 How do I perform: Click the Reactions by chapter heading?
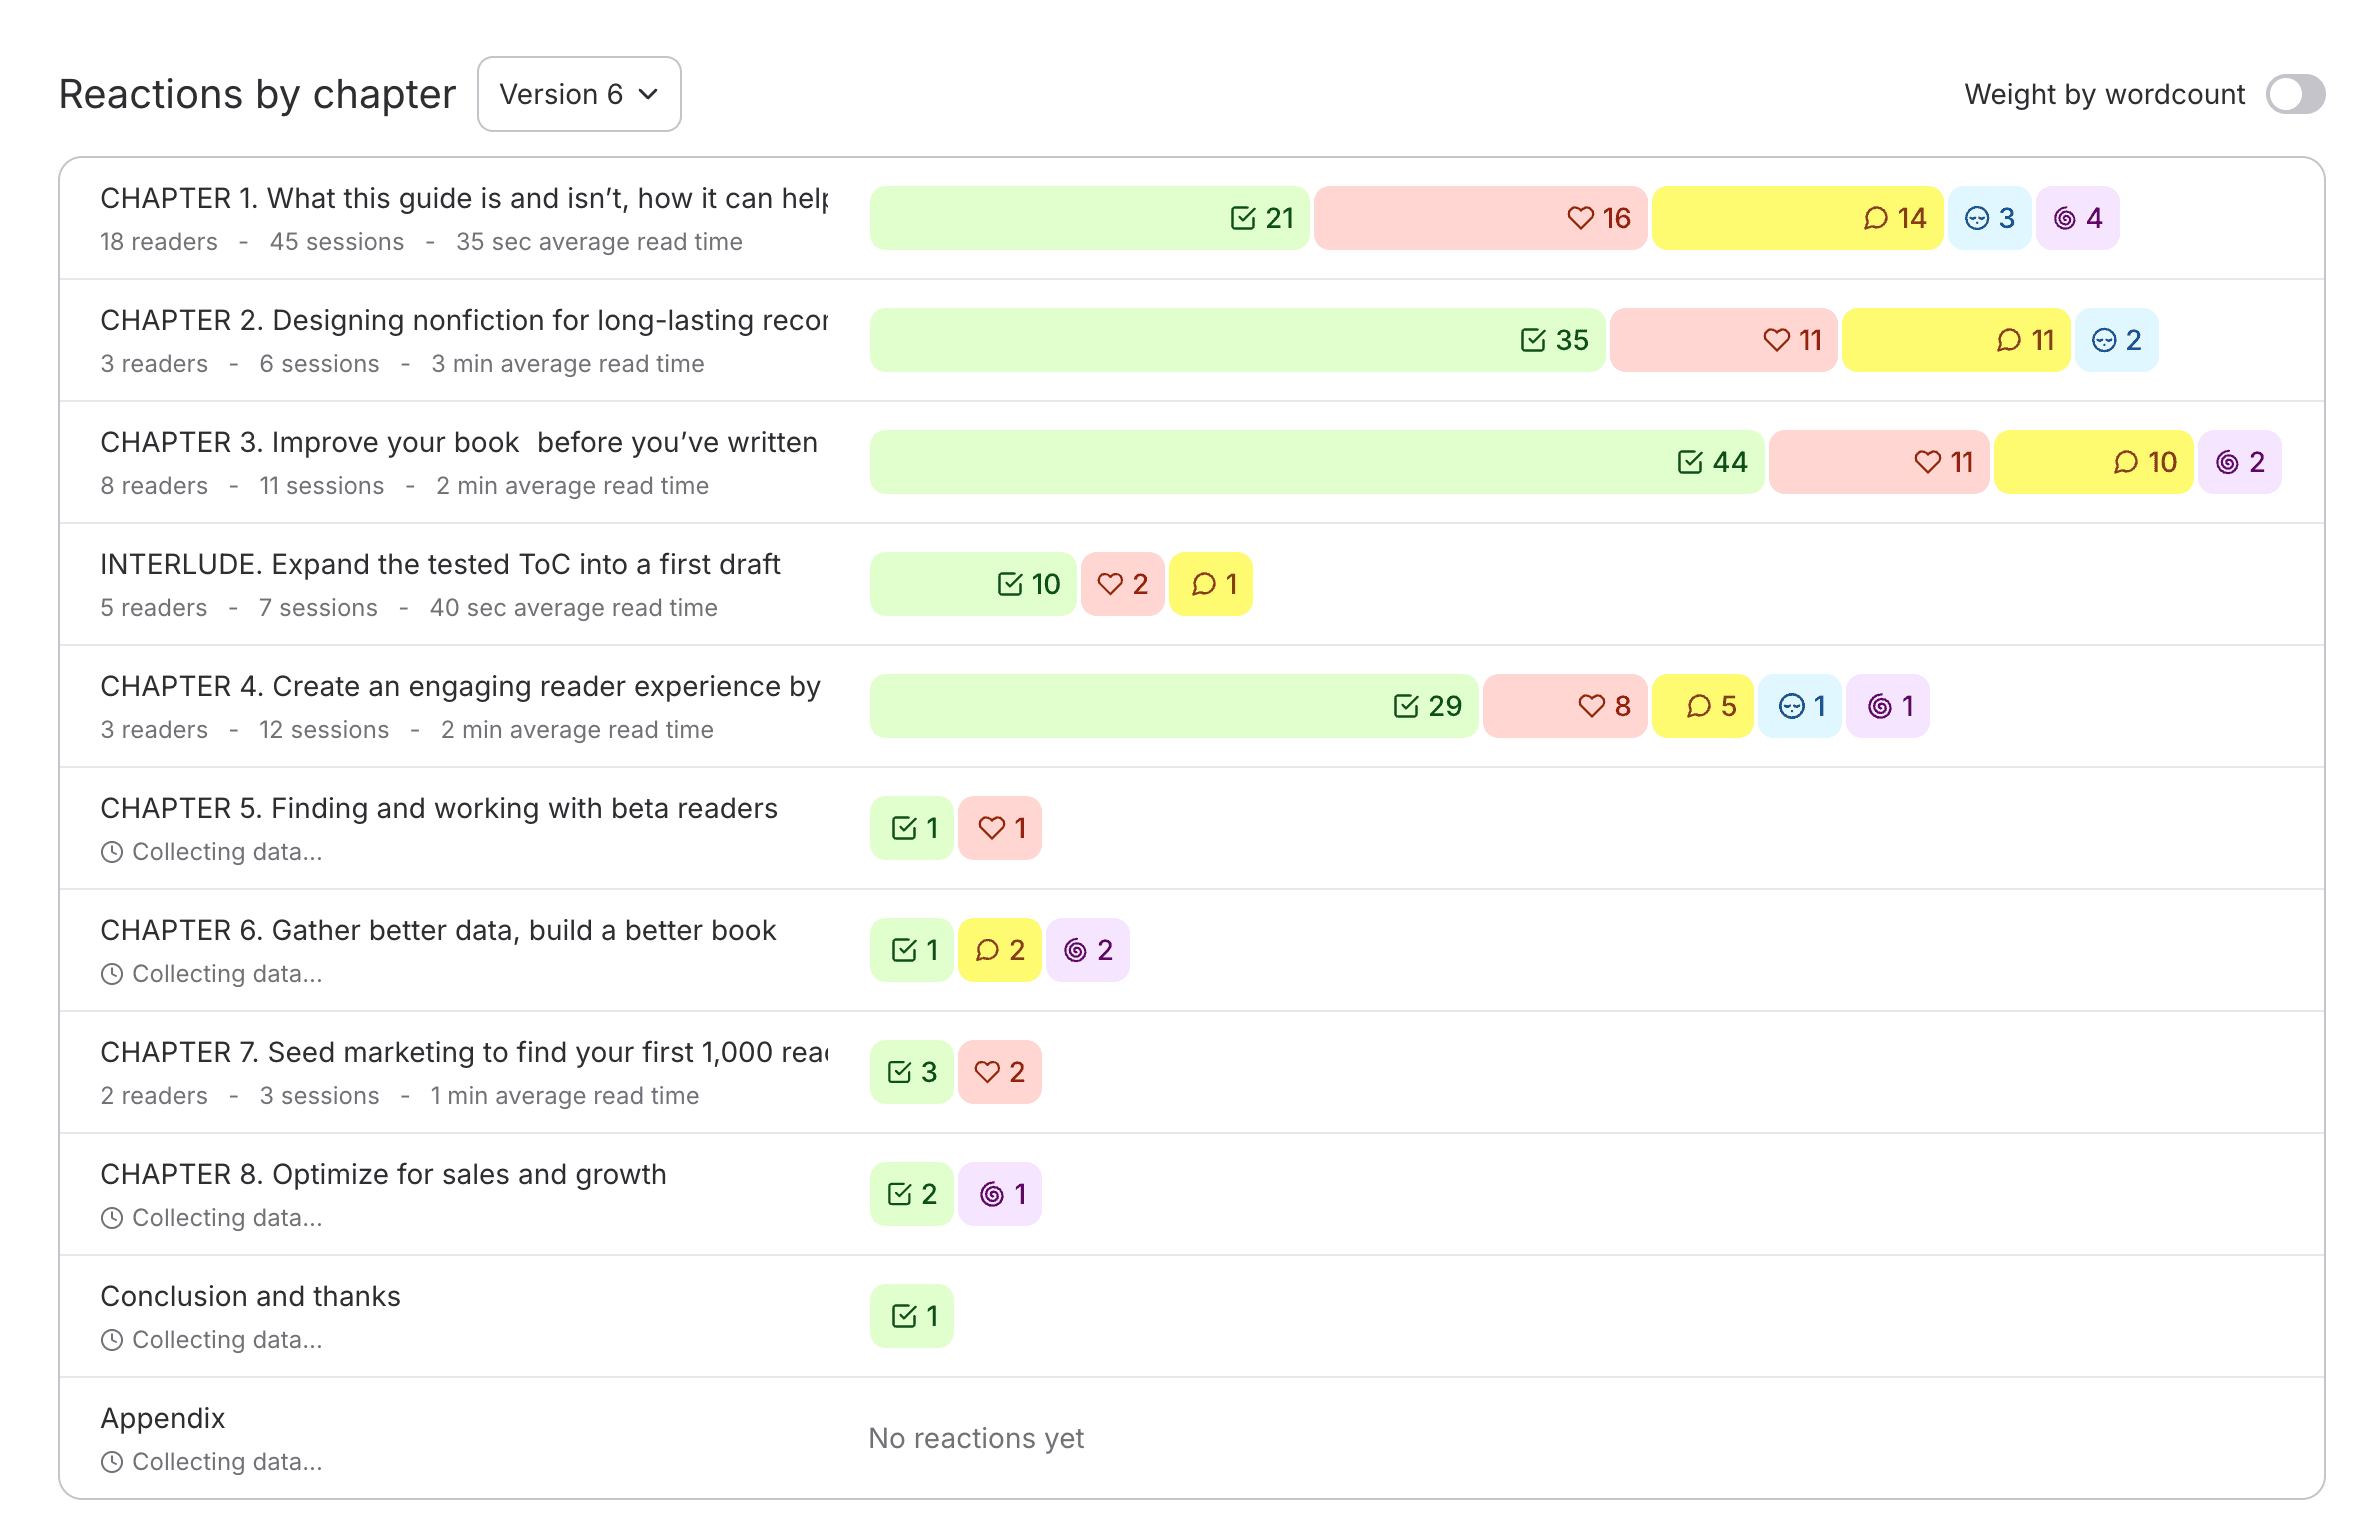[256, 93]
